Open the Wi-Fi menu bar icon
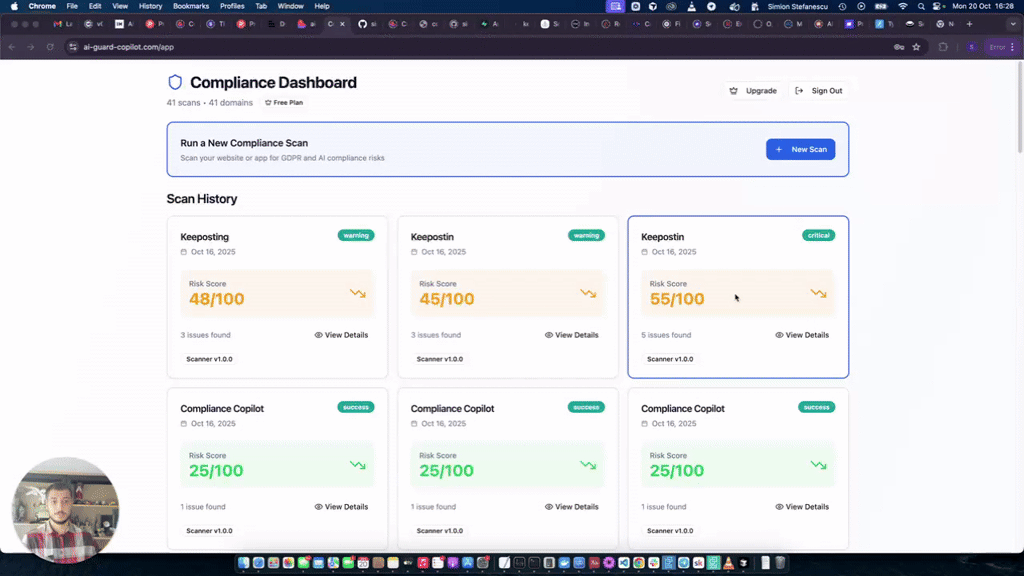This screenshot has width=1024, height=576. coord(903,7)
